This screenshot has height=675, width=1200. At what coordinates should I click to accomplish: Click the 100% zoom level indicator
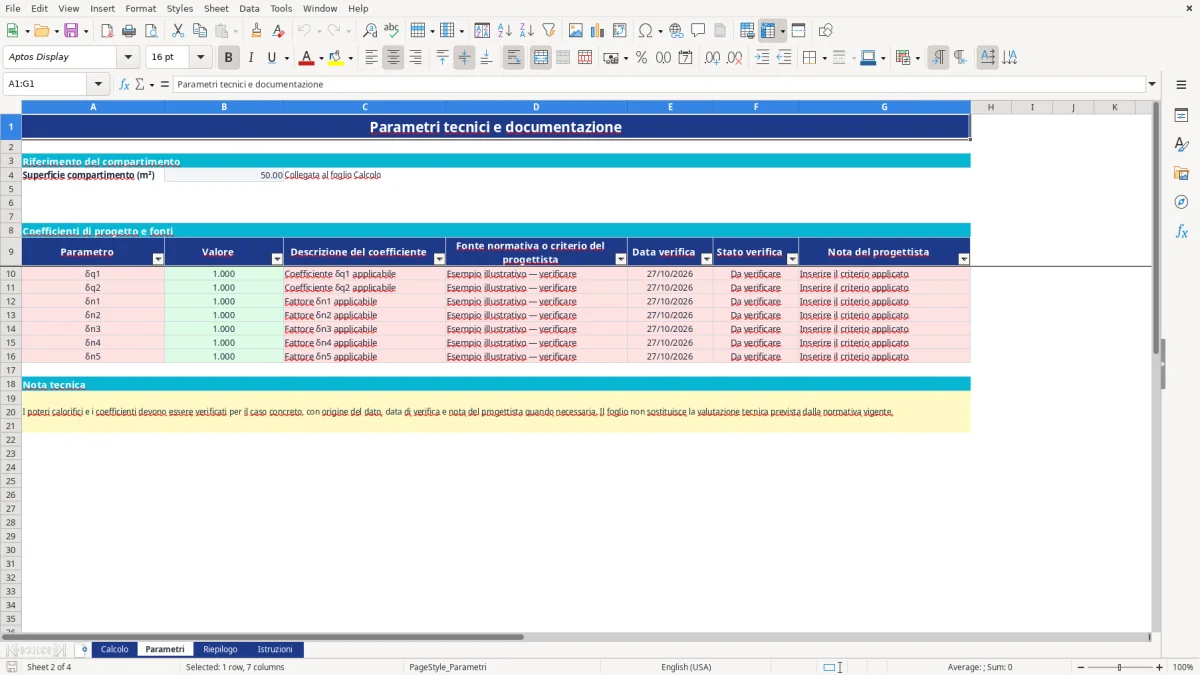[1182, 667]
